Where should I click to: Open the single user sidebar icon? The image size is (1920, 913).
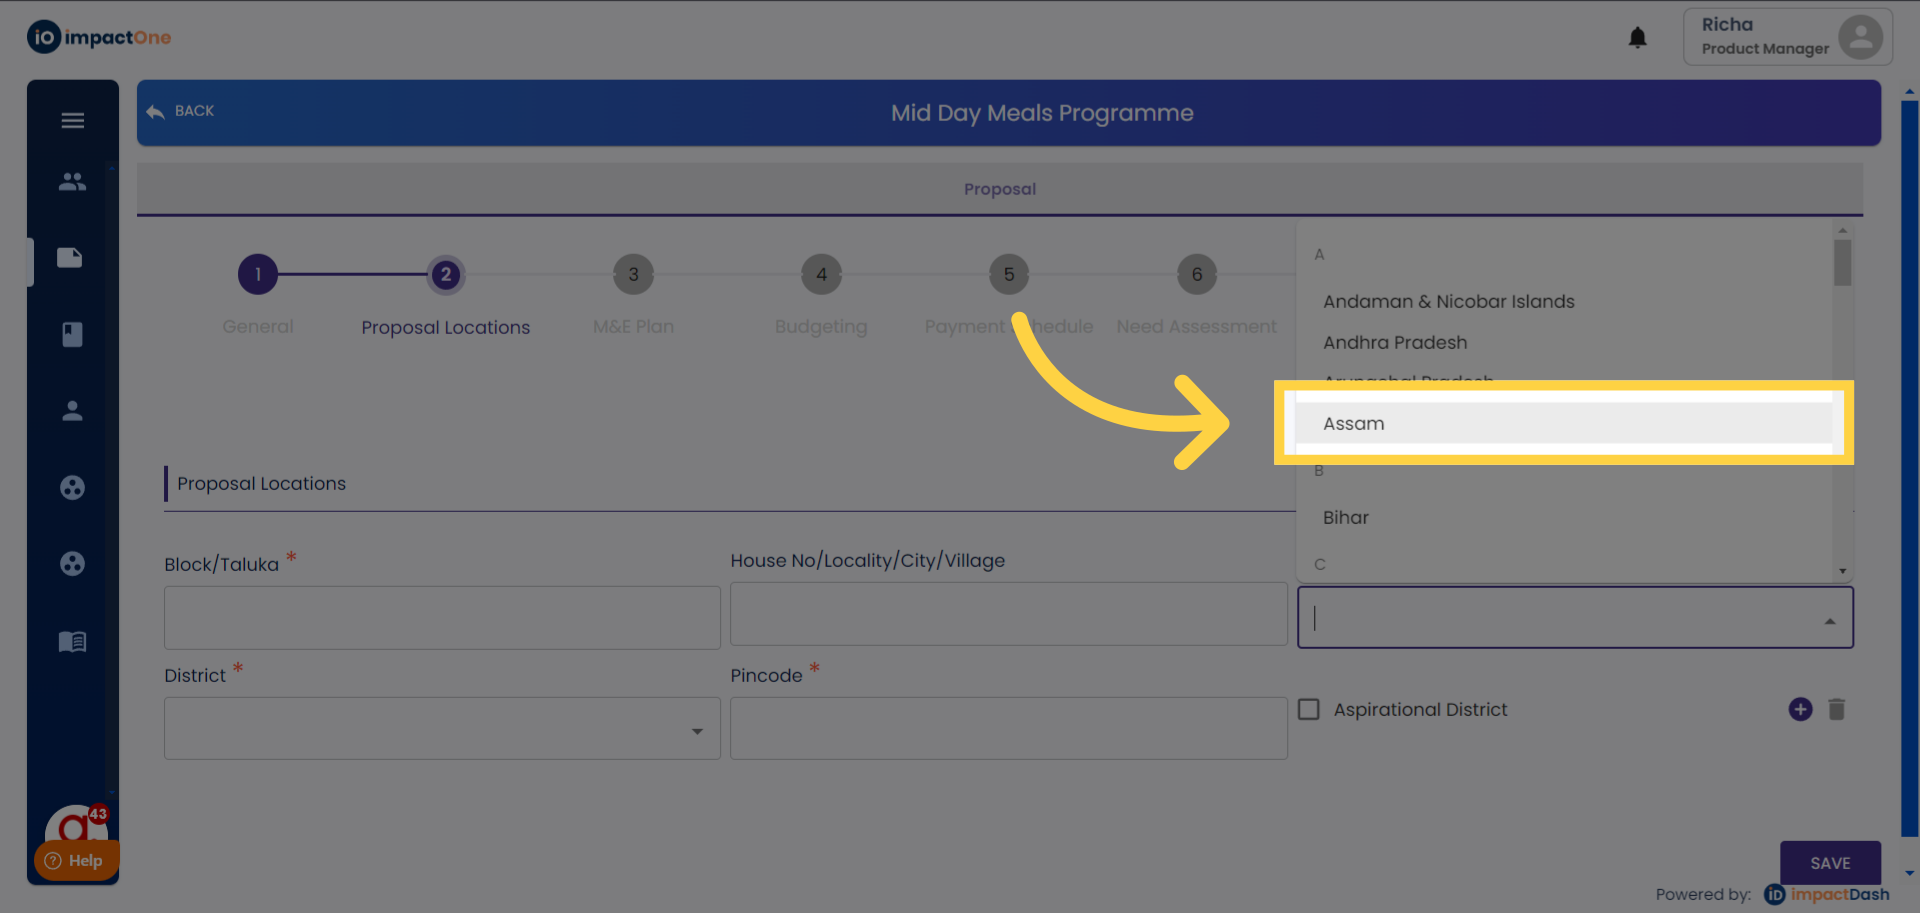coord(72,411)
